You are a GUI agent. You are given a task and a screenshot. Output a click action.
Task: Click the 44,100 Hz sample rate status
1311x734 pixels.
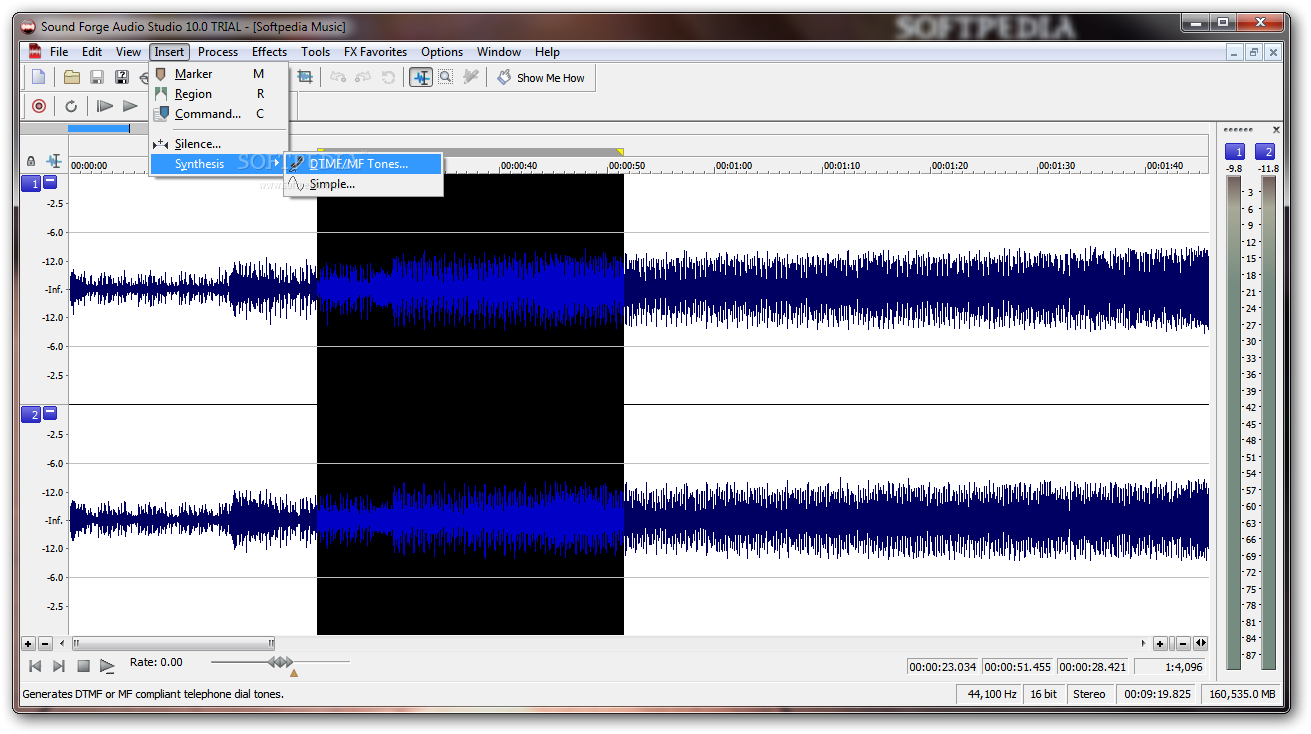(x=989, y=694)
